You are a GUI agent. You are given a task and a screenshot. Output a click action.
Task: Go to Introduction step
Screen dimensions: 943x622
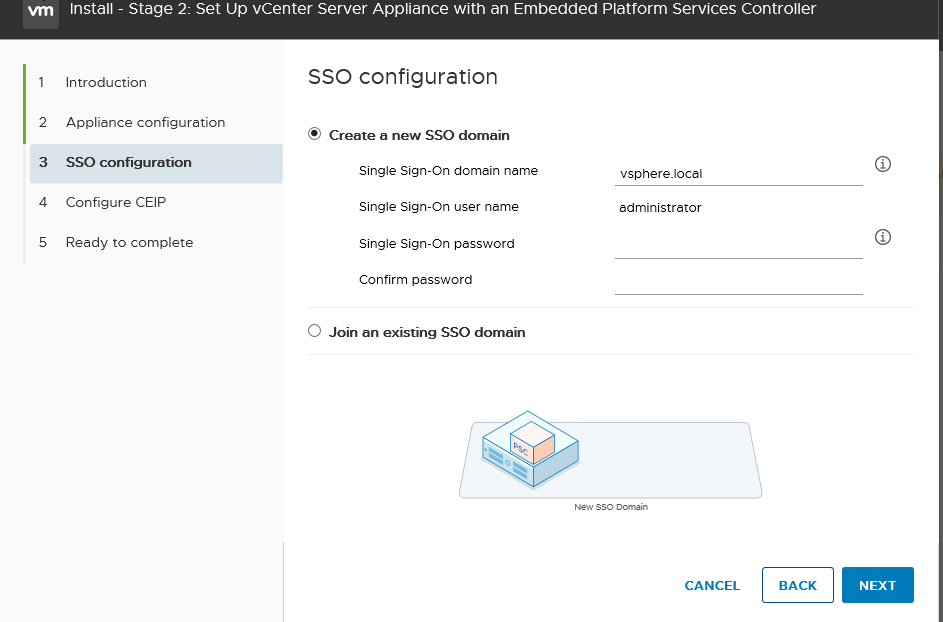[x=106, y=82]
